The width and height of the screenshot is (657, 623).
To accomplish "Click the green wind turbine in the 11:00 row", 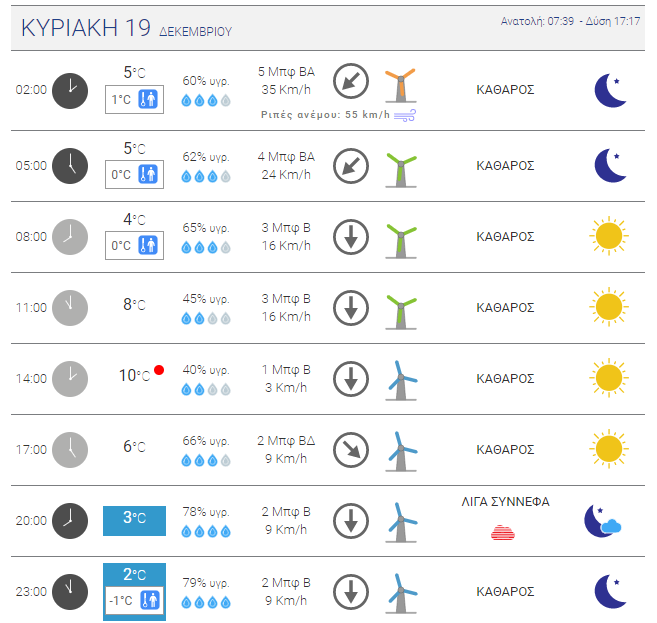I will pyautogui.click(x=401, y=311).
